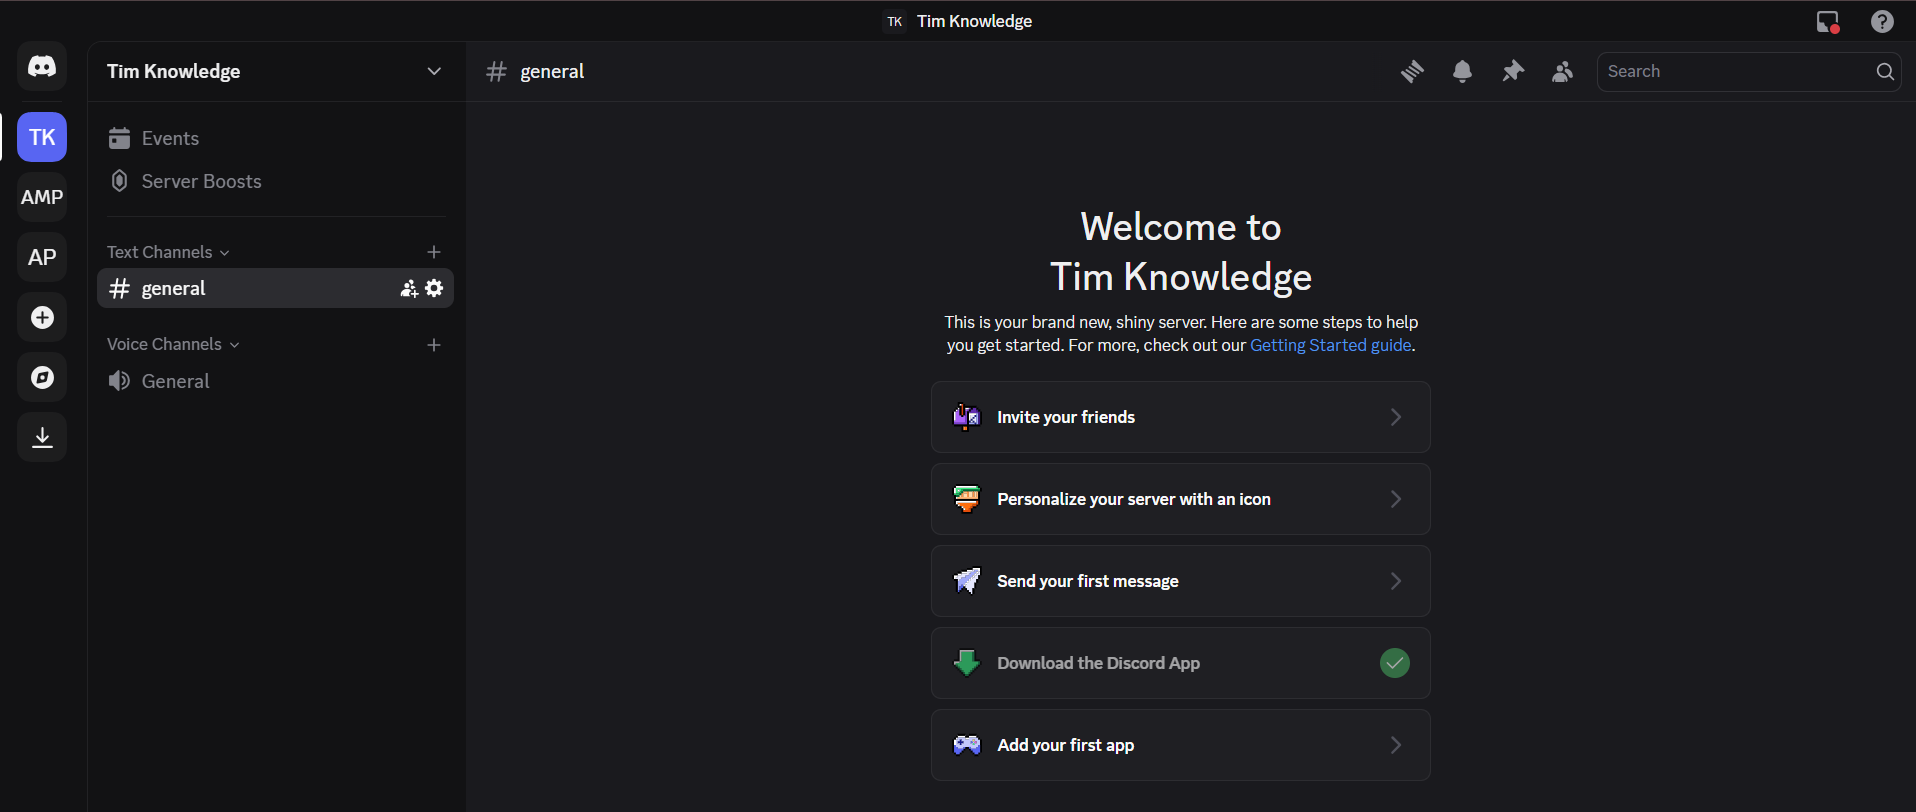This screenshot has width=1916, height=812.
Task: Click the Invite your friends mailbox icon
Action: point(966,417)
